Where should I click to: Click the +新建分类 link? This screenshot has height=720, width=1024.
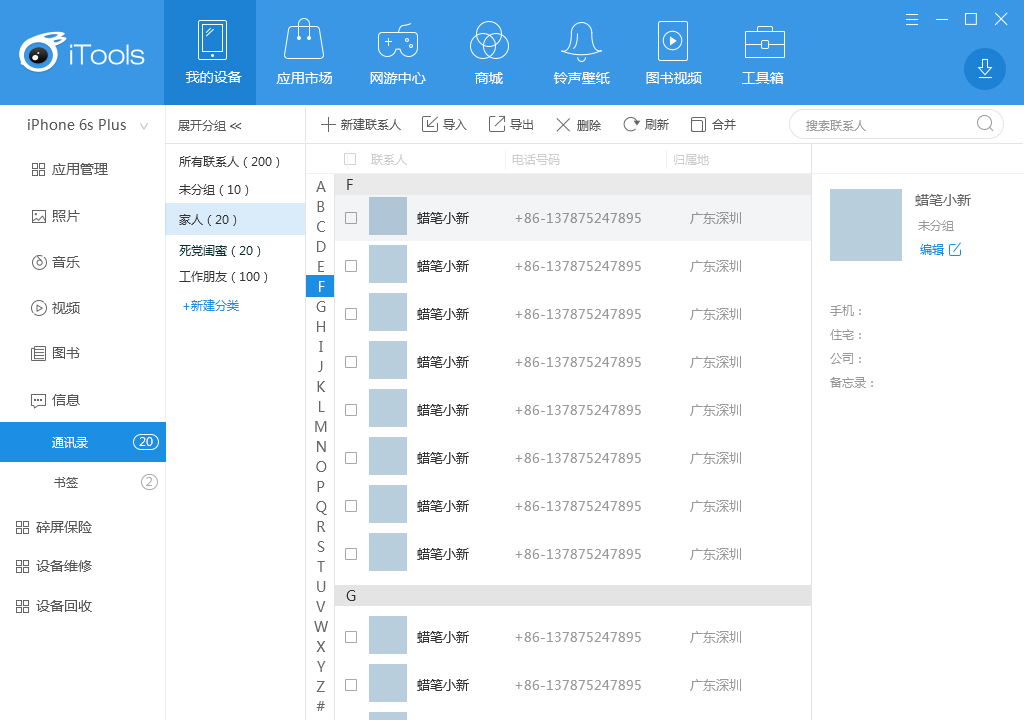click(211, 306)
